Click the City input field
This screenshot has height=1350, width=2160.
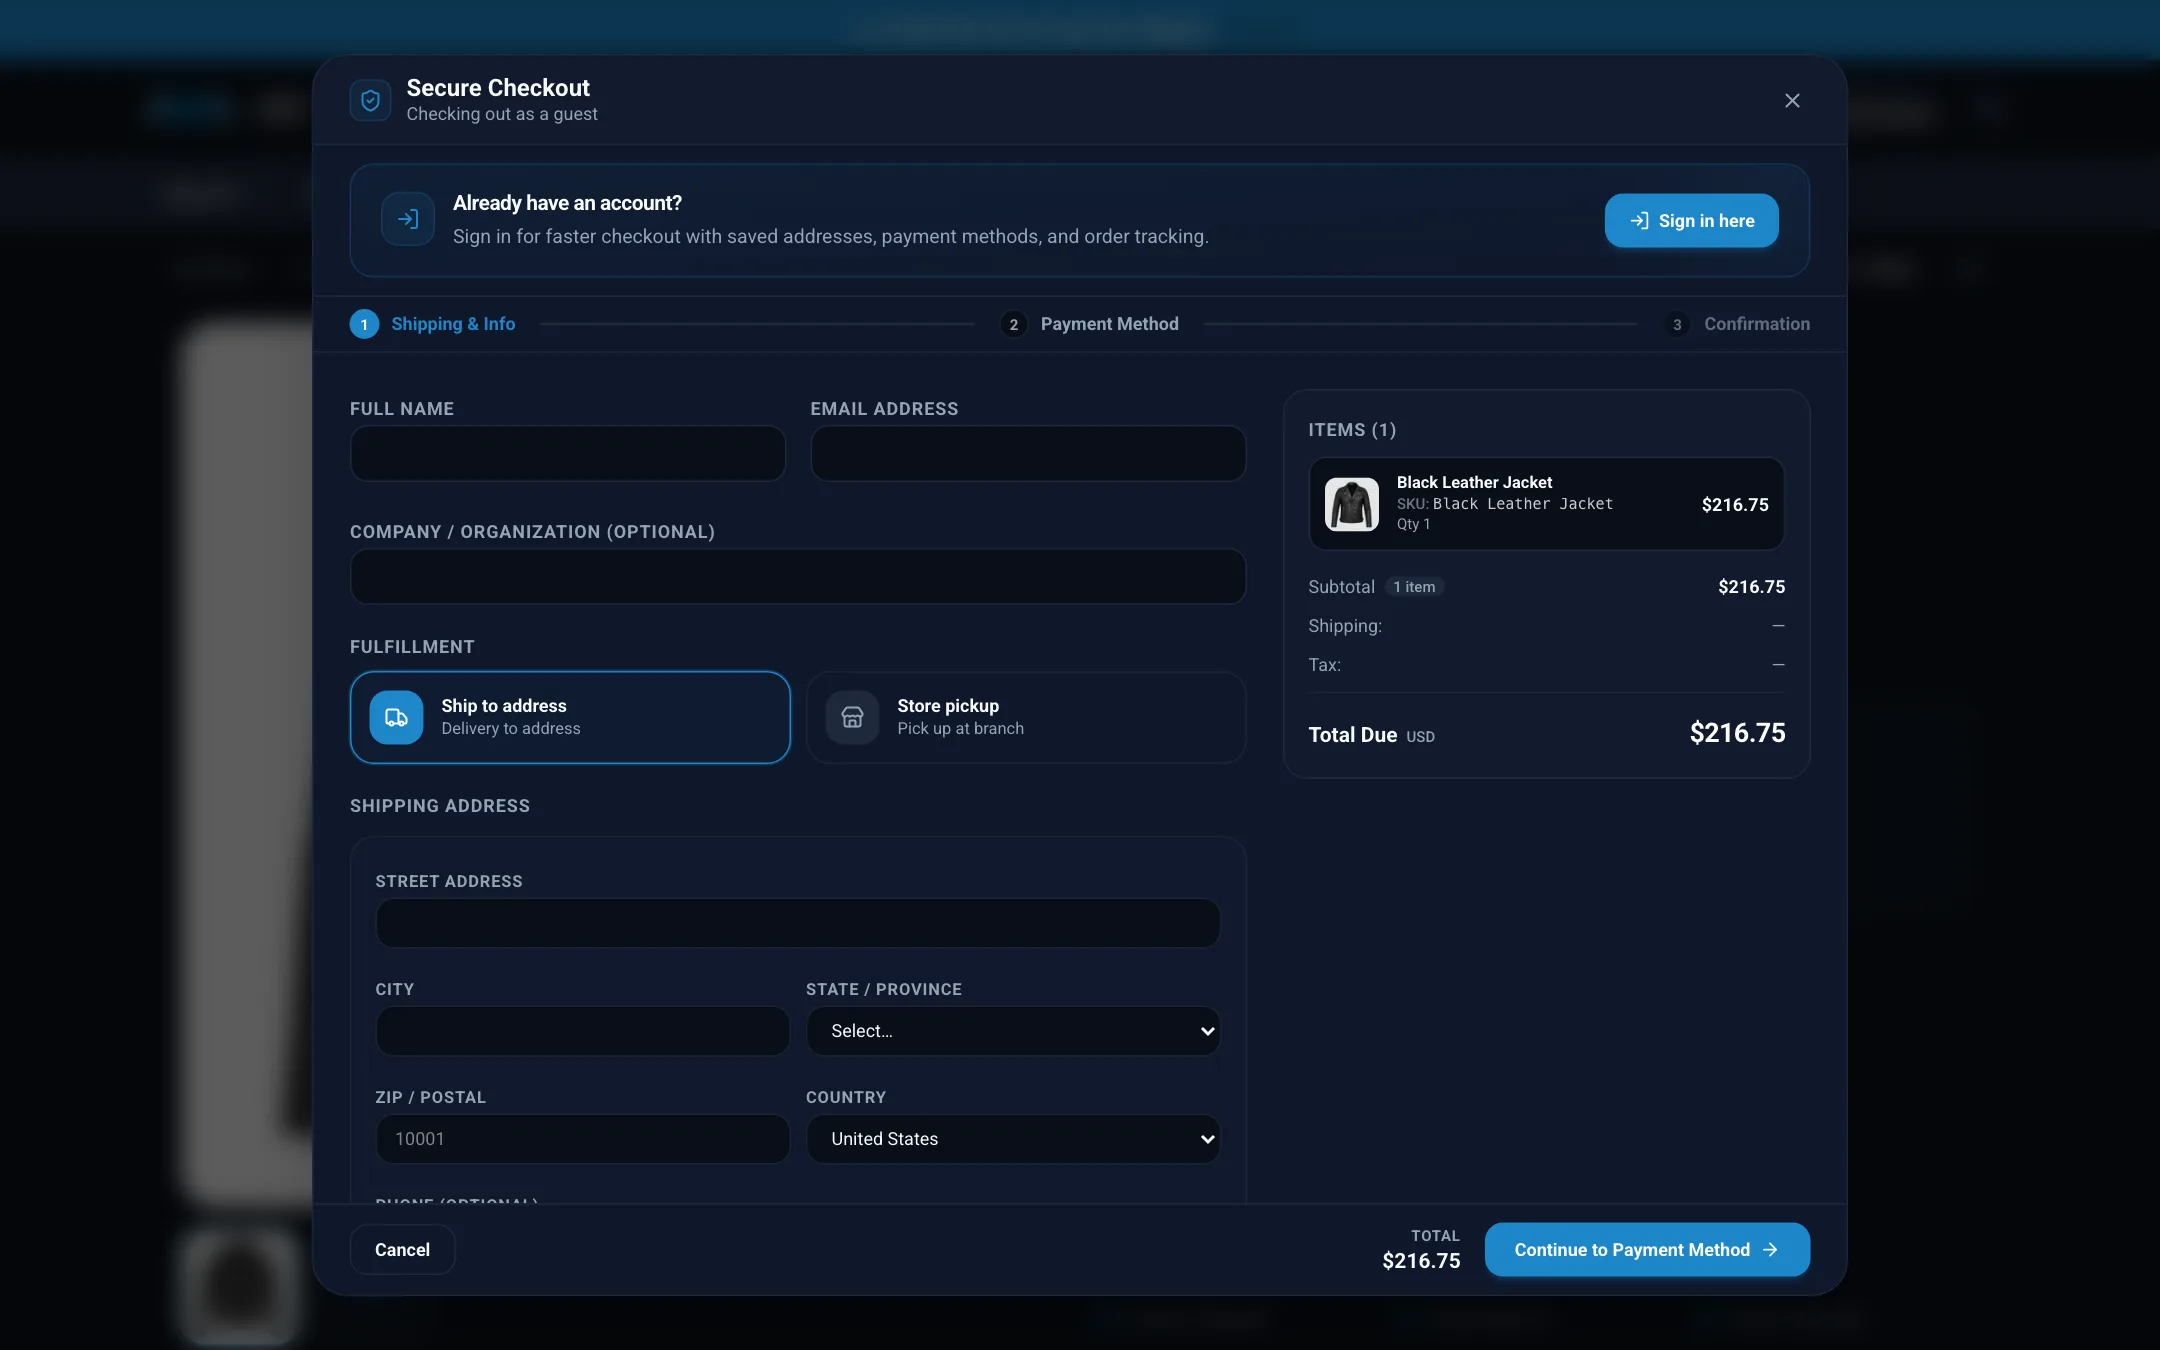583,1031
